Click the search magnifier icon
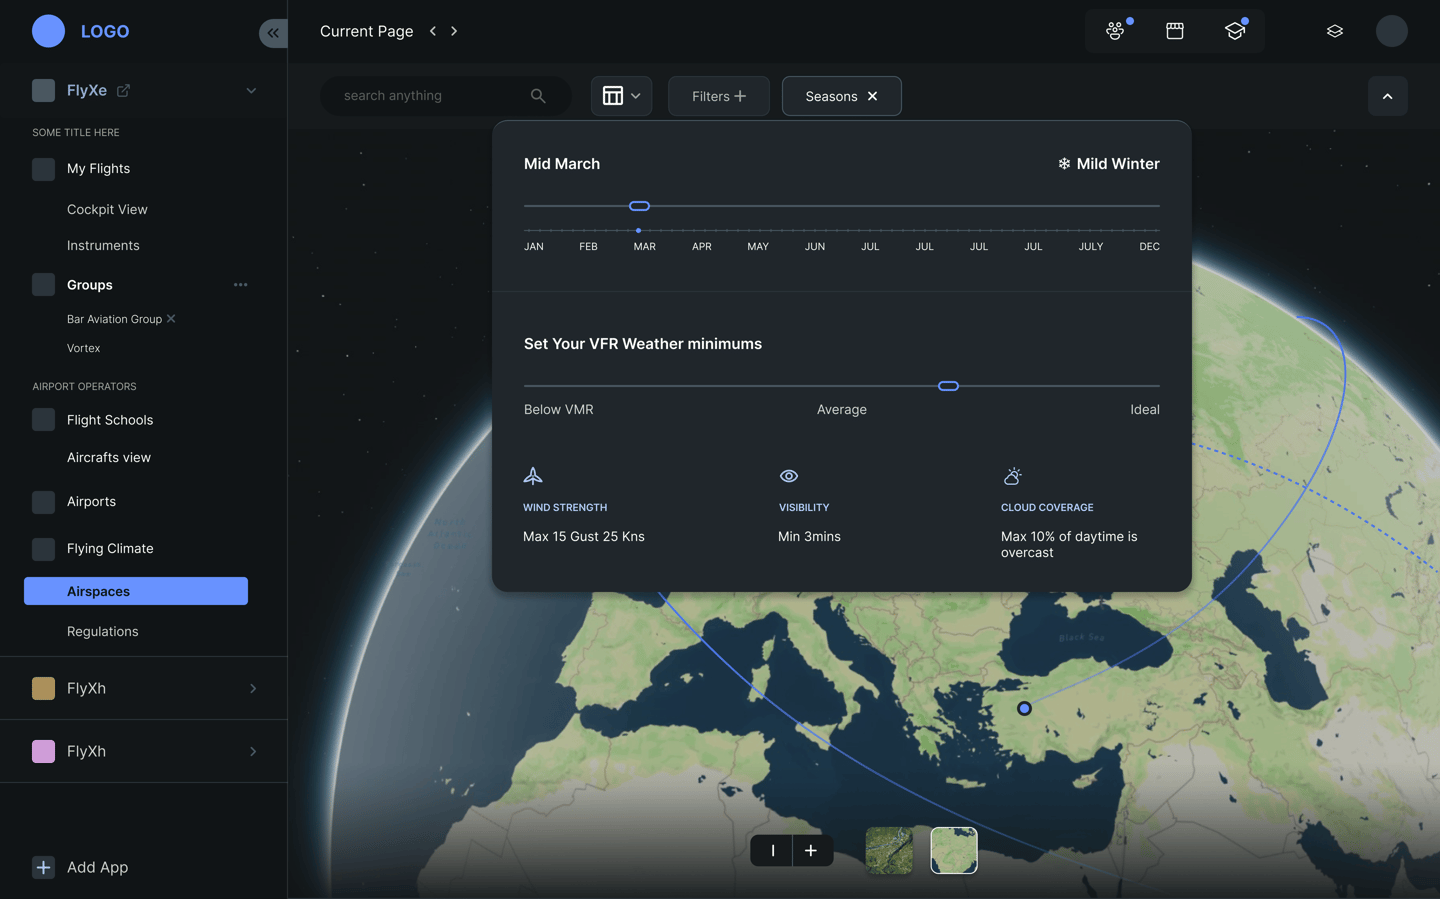The height and width of the screenshot is (899, 1440). (538, 96)
